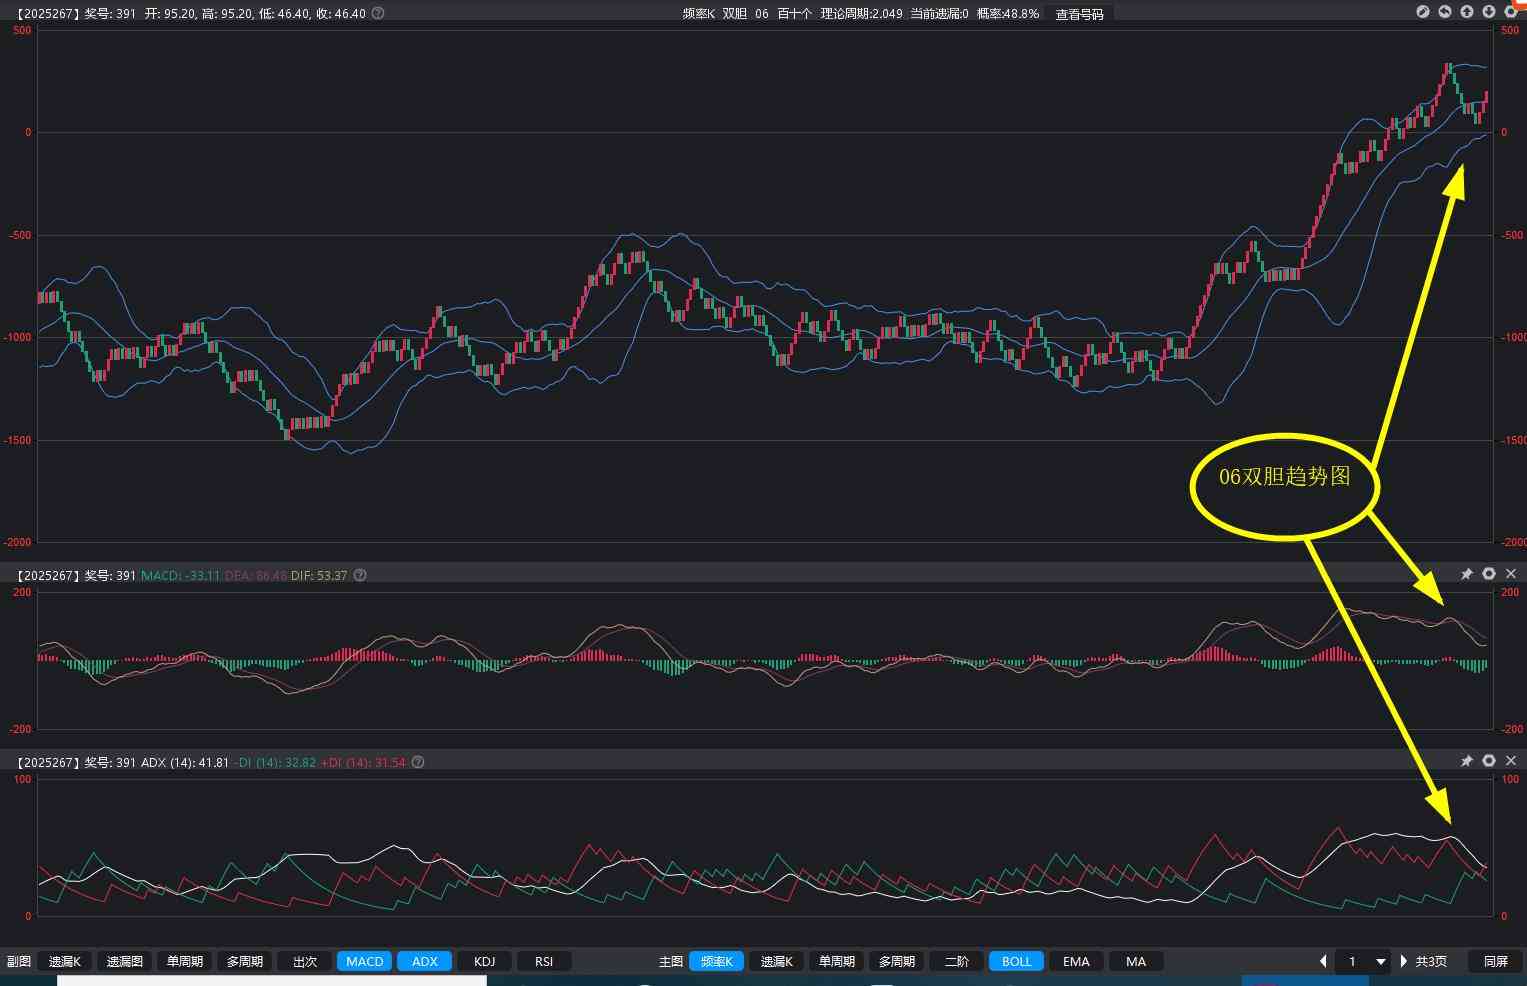Disable the BOLL overlay on main chart

click(x=1016, y=961)
